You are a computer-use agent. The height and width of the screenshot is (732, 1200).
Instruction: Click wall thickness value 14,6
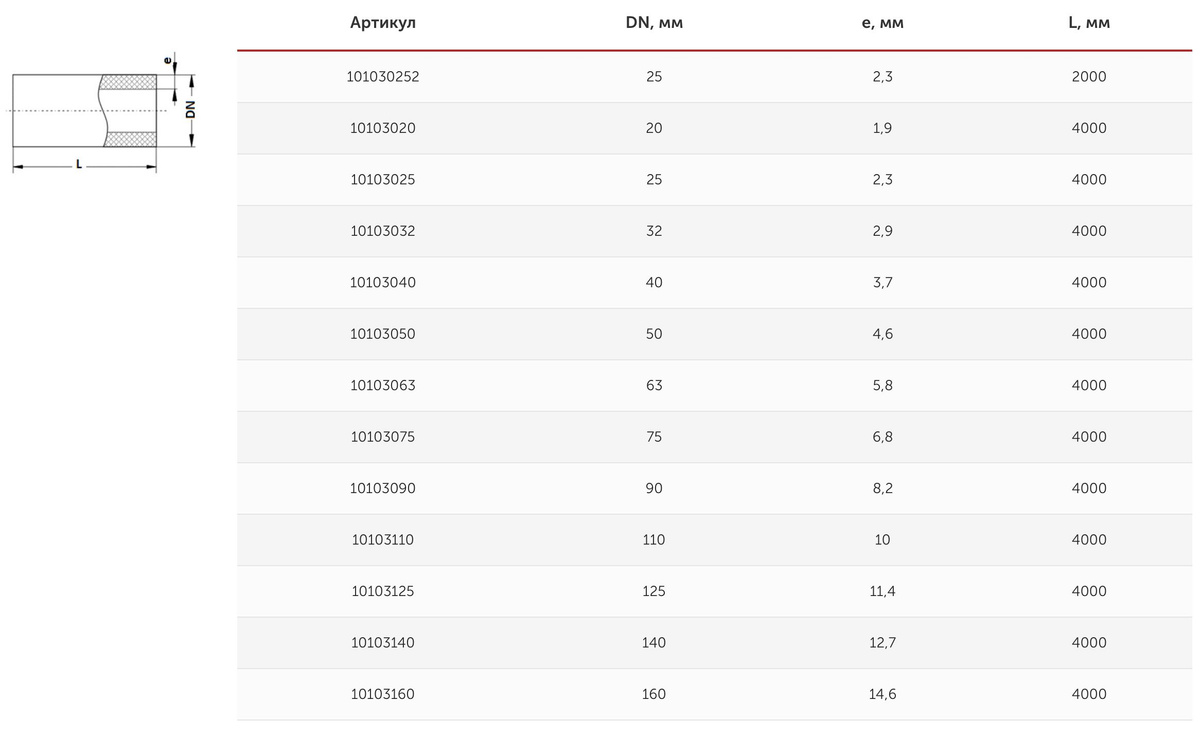(x=882, y=694)
